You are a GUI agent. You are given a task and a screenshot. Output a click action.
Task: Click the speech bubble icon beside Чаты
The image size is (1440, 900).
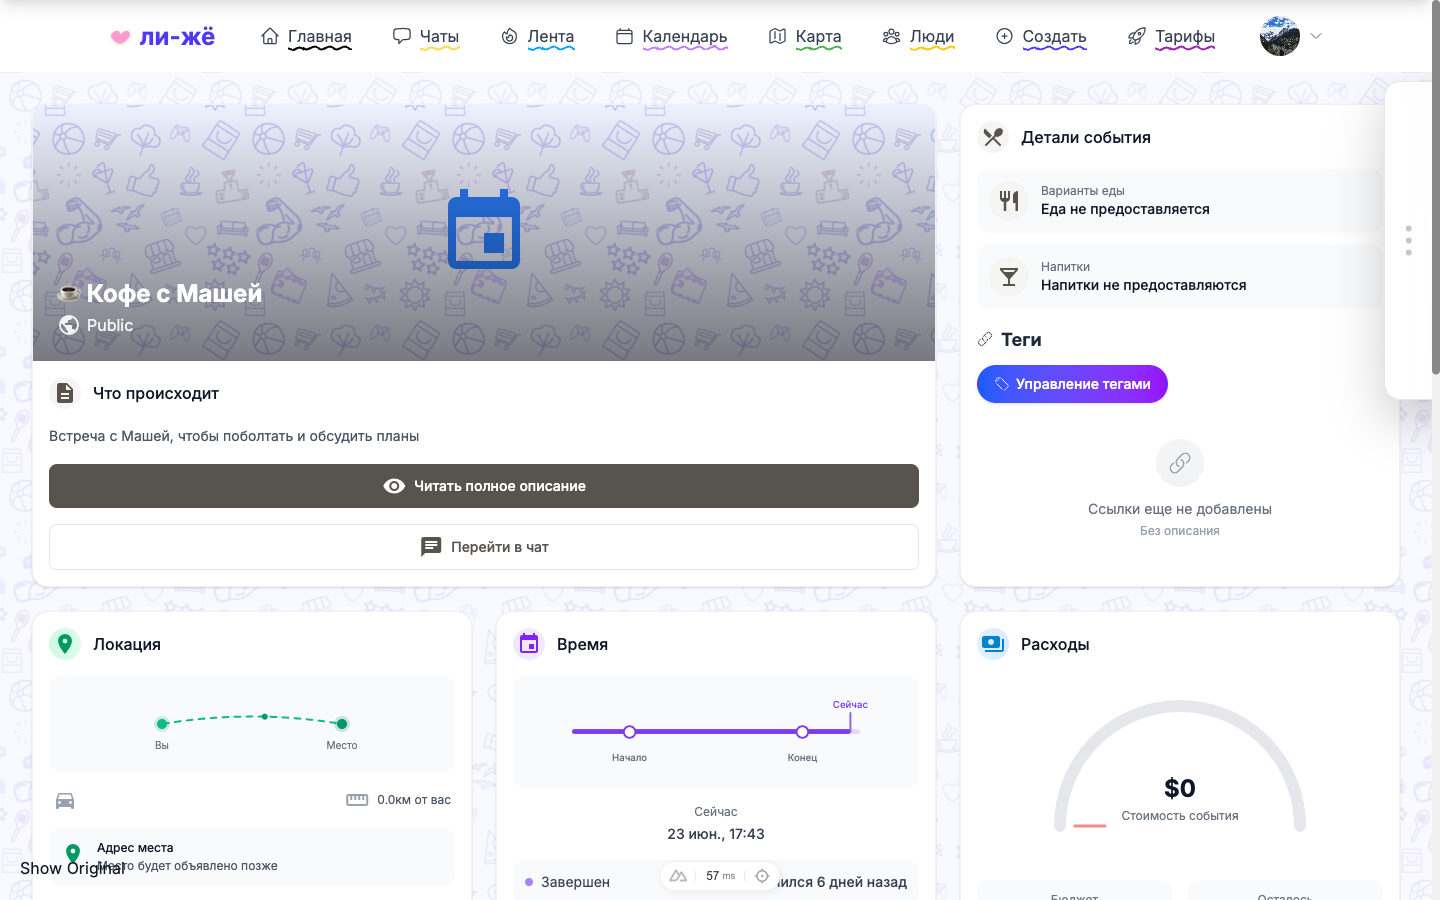[402, 36]
